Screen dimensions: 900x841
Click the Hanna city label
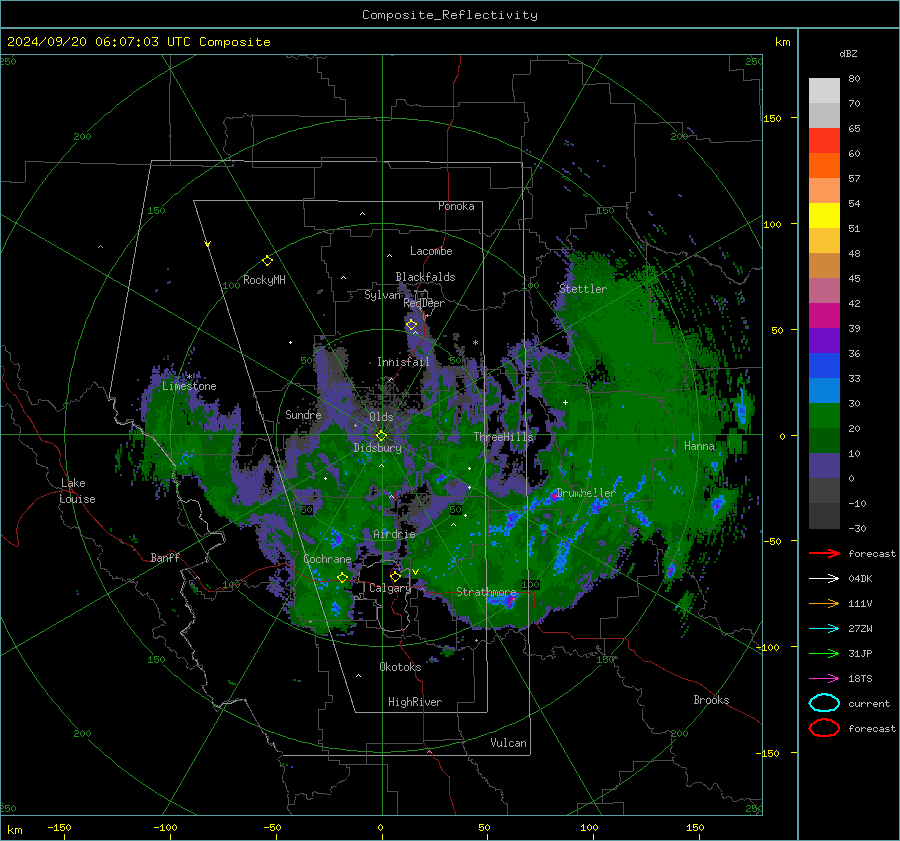point(699,446)
